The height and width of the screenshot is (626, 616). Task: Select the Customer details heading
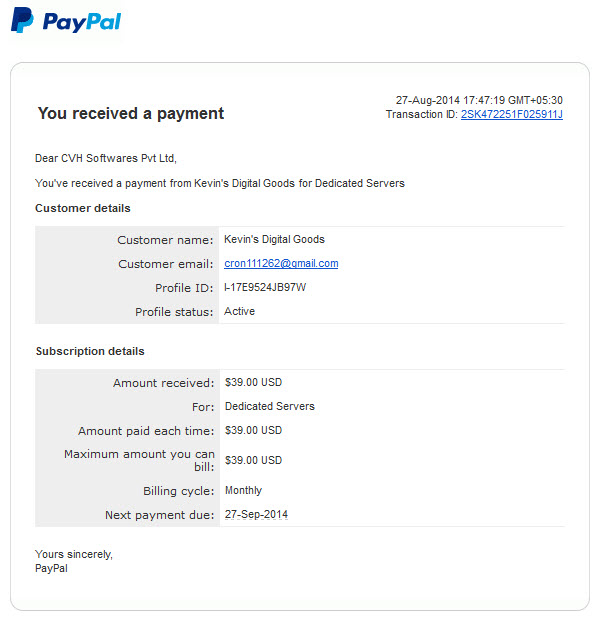pos(83,208)
